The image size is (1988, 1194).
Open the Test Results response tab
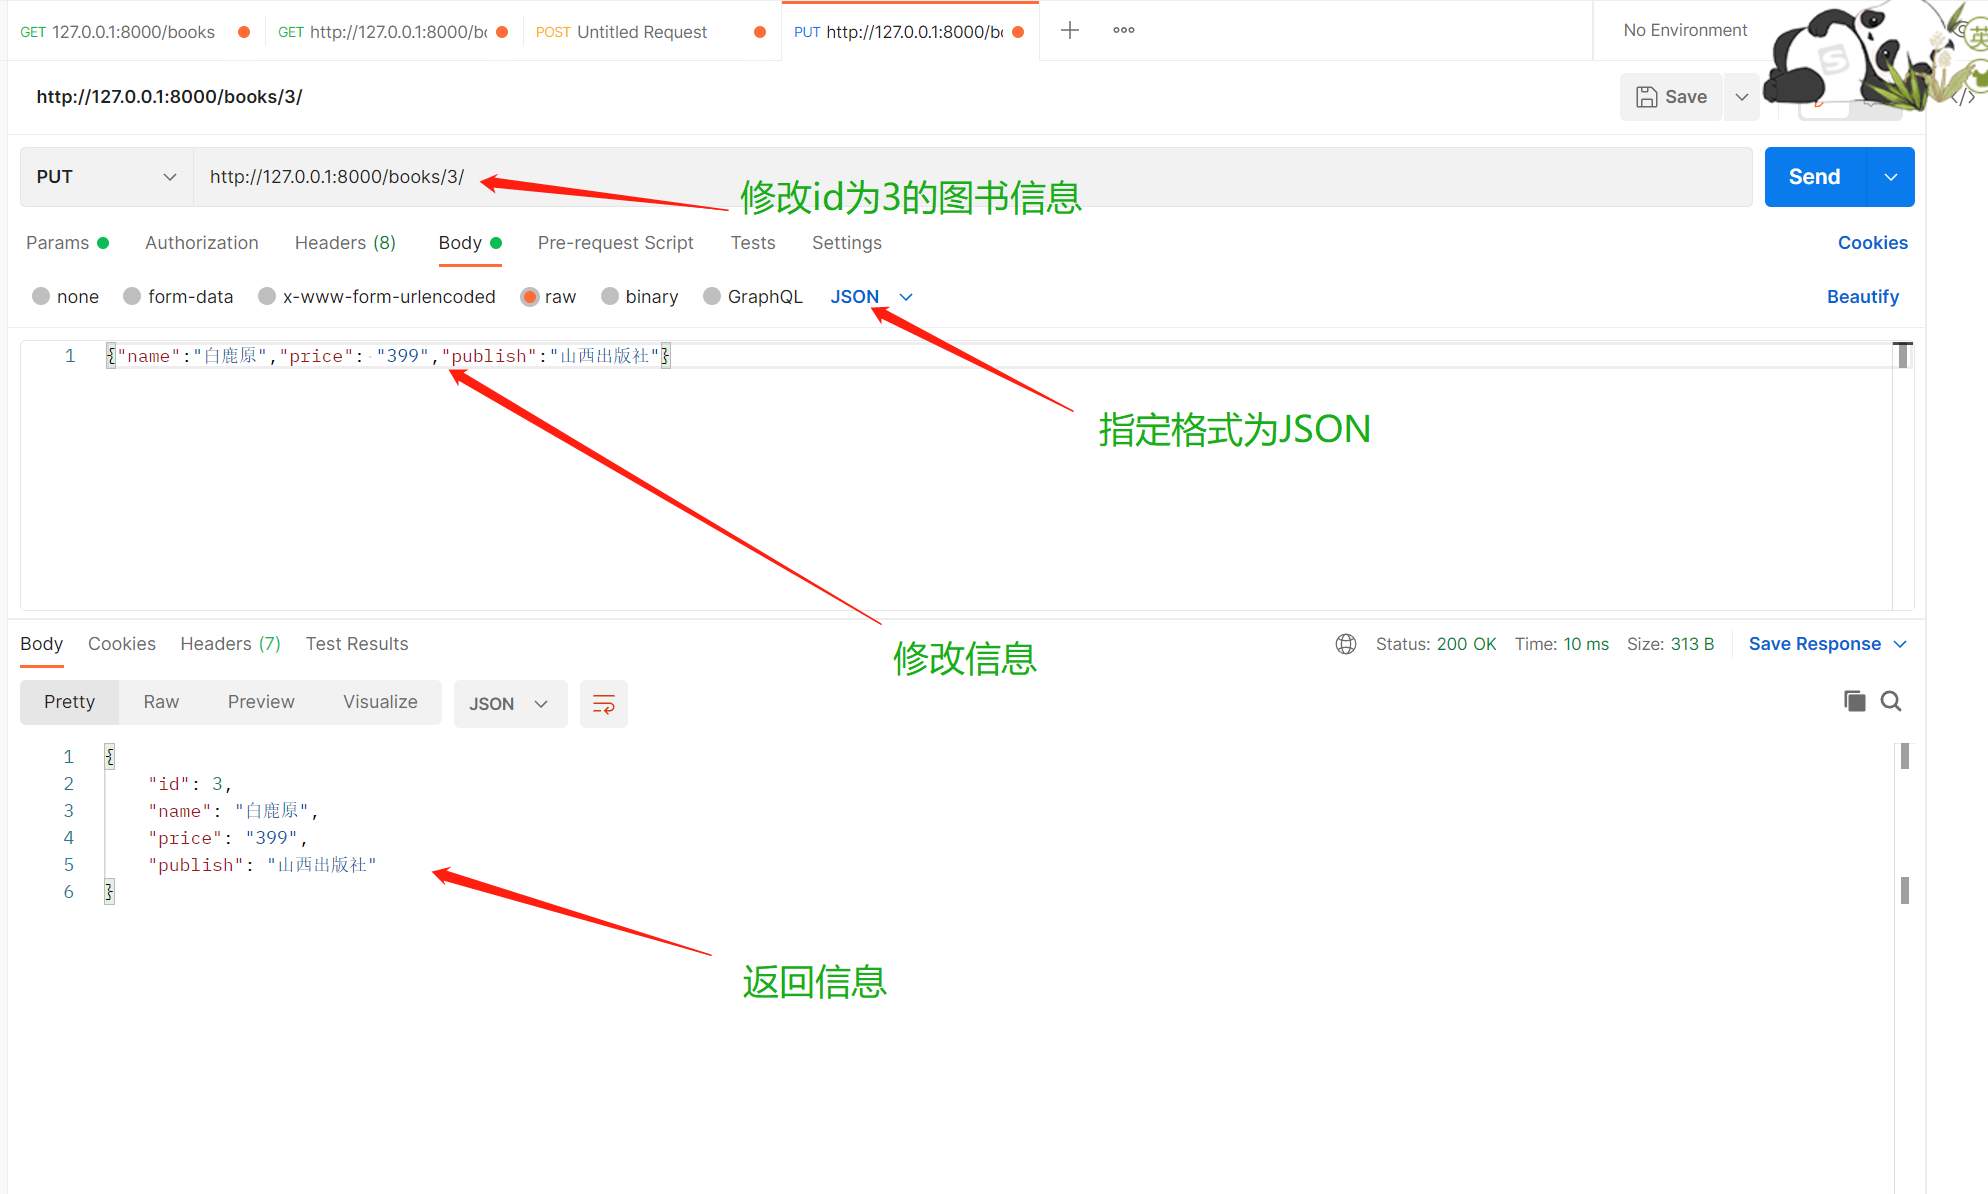coord(357,644)
